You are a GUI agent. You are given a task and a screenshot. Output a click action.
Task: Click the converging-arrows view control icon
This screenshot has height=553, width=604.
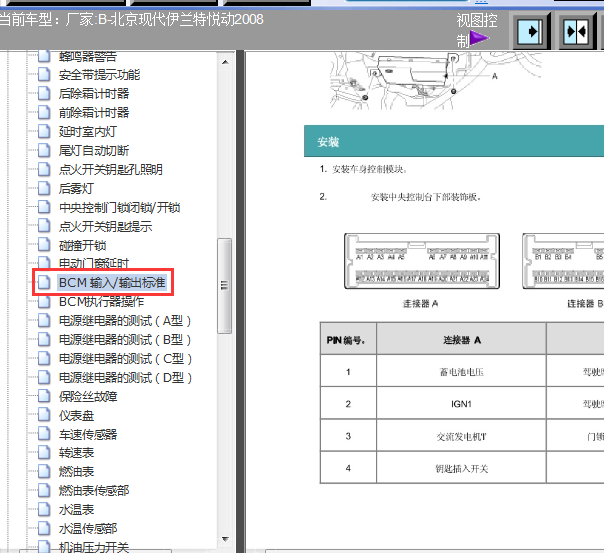(577, 31)
